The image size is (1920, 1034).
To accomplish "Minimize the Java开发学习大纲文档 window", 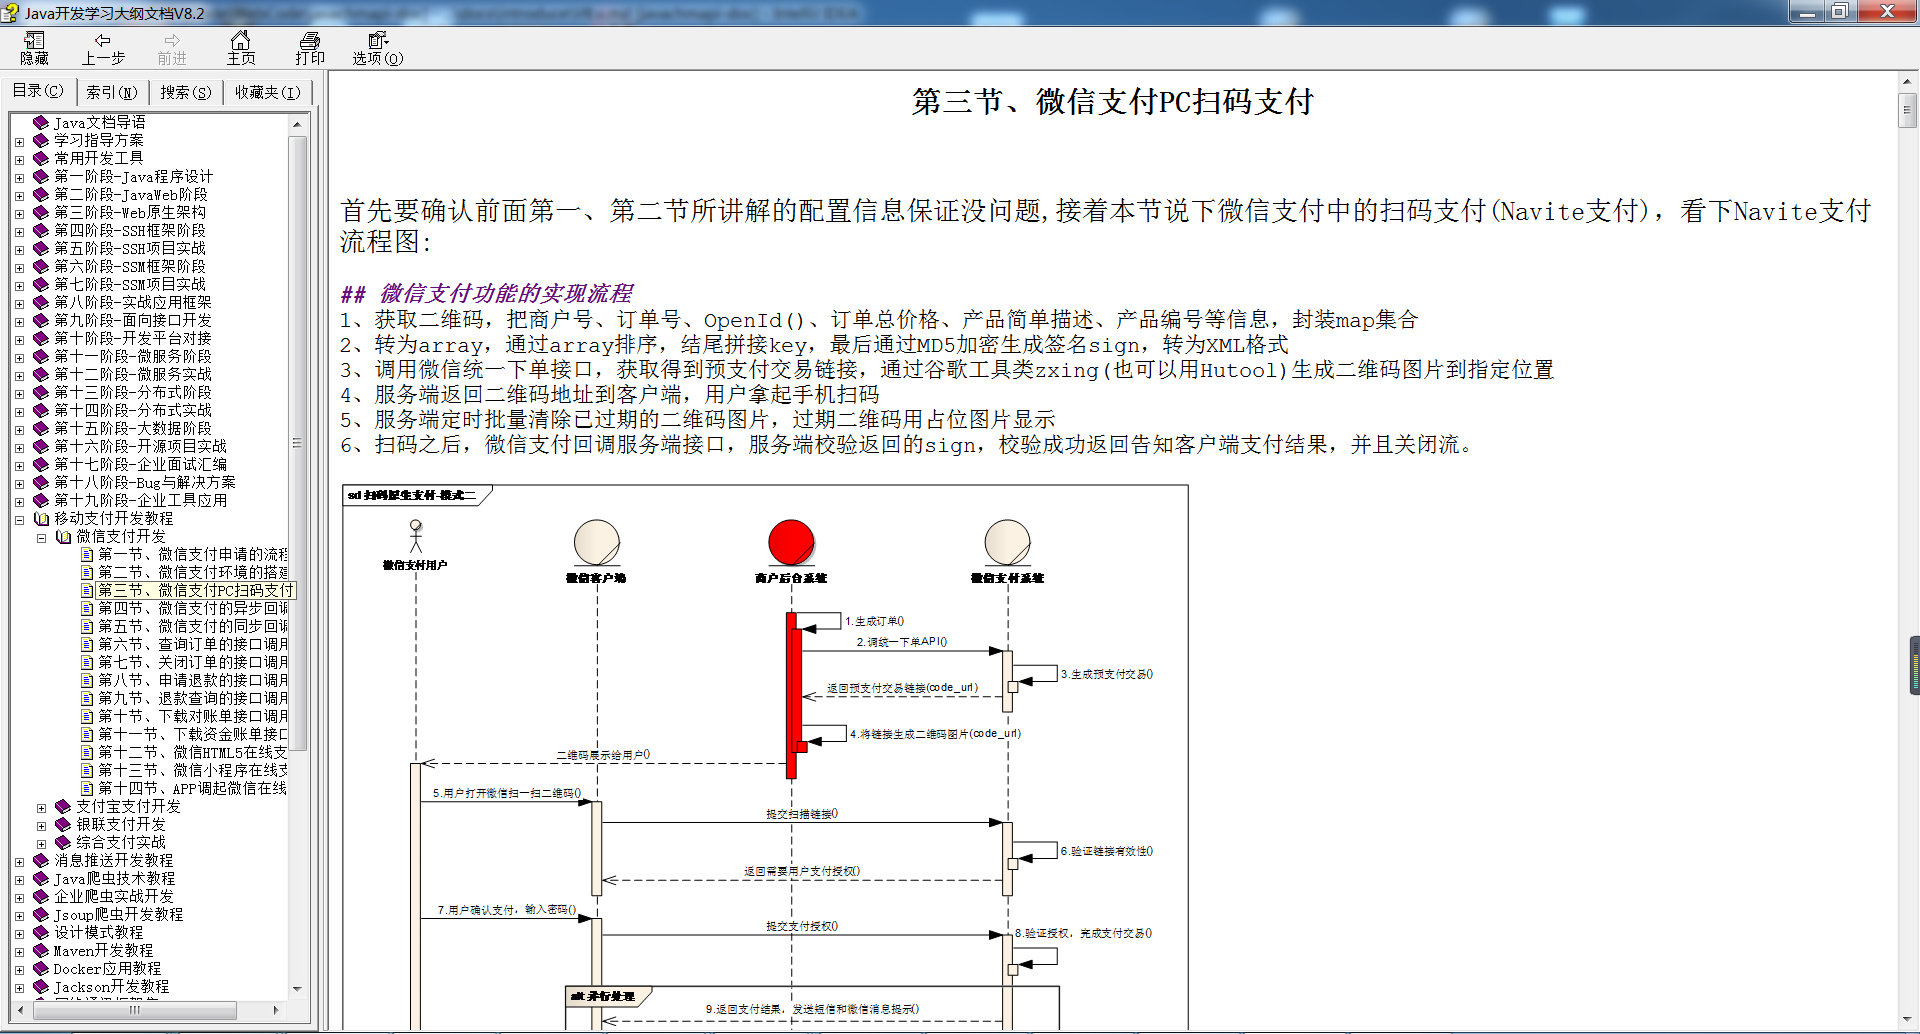I will tap(1808, 12).
